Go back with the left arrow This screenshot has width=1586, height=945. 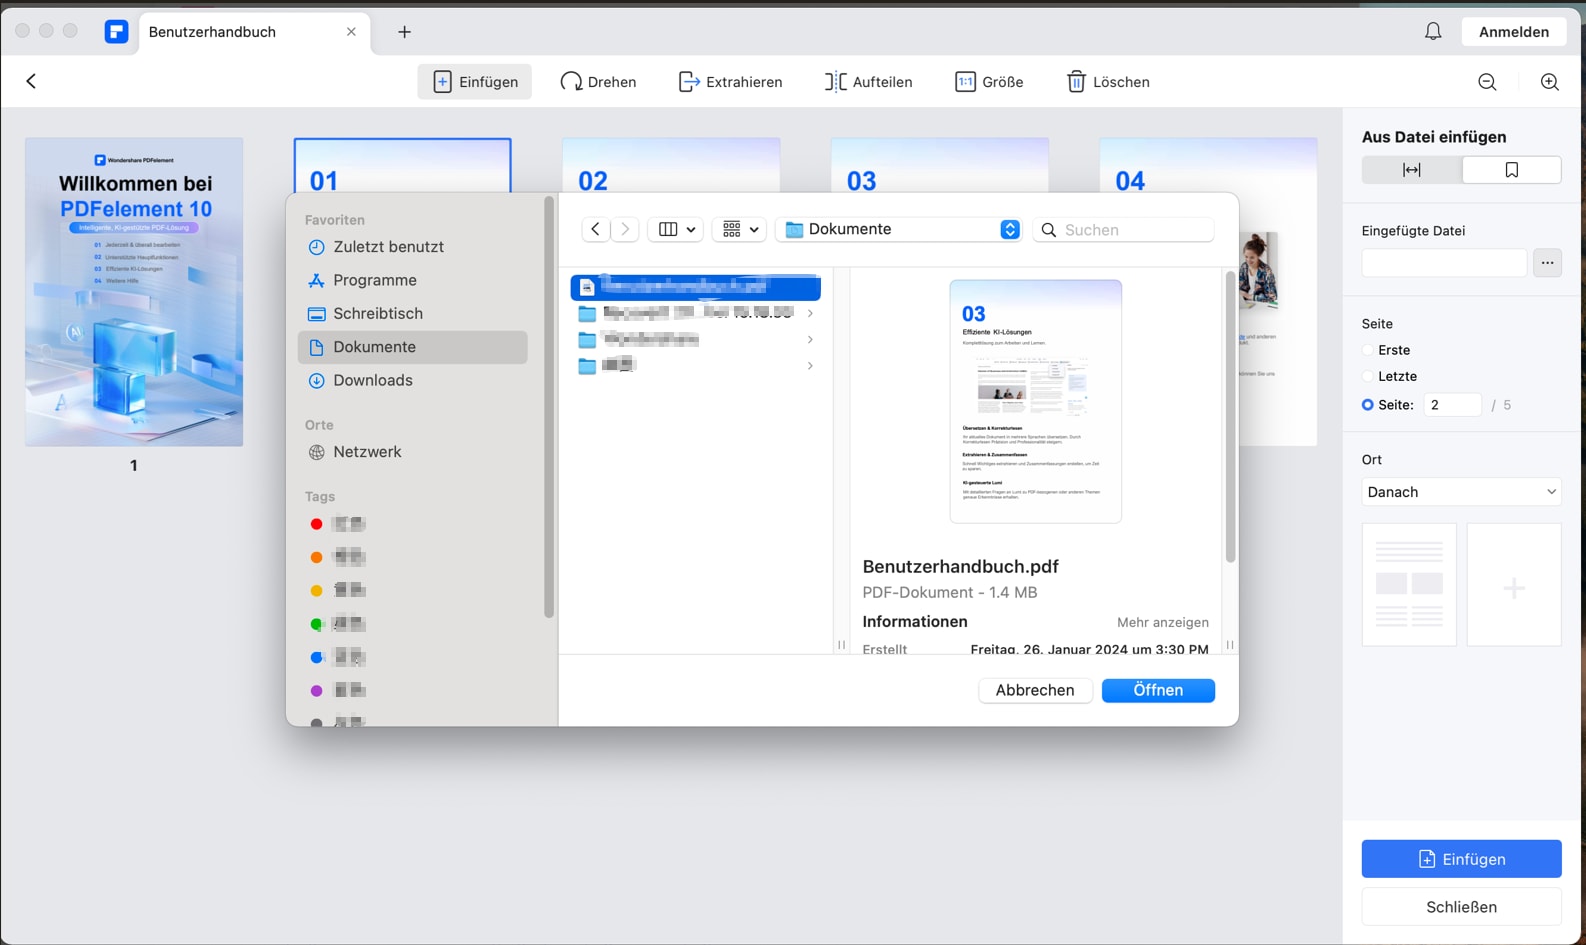31,81
